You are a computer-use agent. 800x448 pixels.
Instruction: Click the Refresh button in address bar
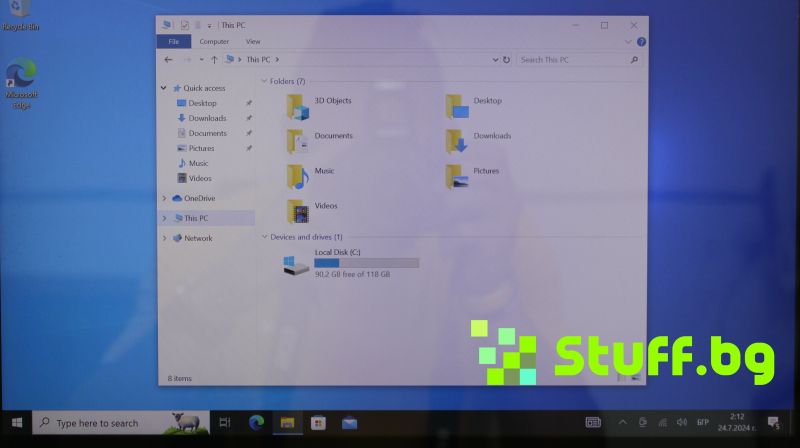click(507, 60)
